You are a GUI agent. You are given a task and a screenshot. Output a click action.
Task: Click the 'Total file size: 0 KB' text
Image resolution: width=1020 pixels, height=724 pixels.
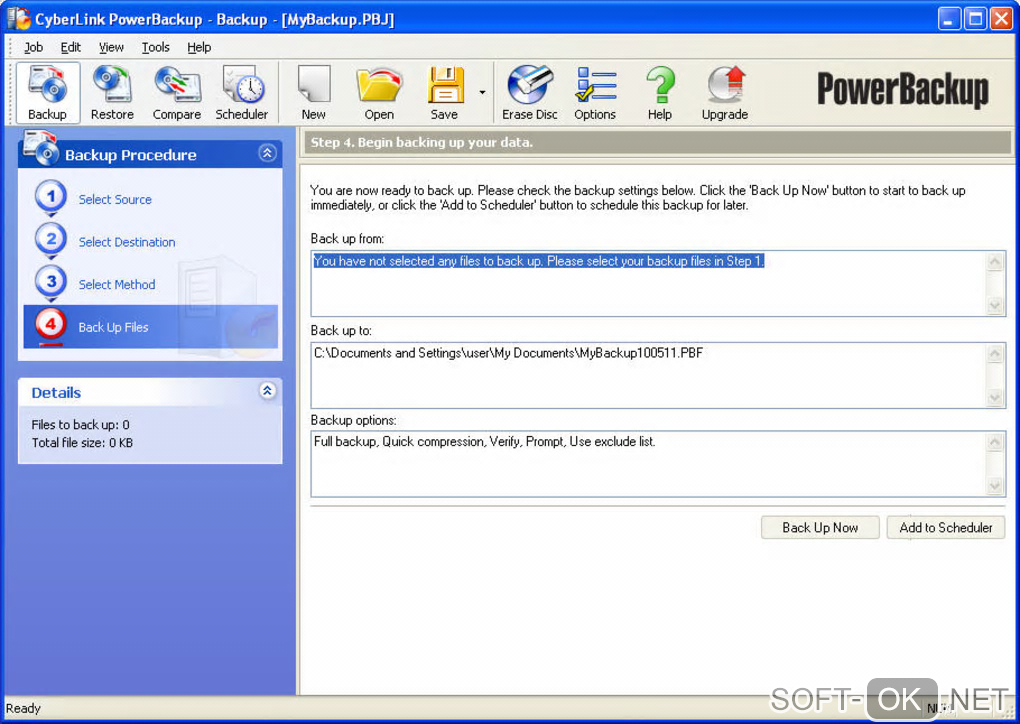(x=83, y=443)
